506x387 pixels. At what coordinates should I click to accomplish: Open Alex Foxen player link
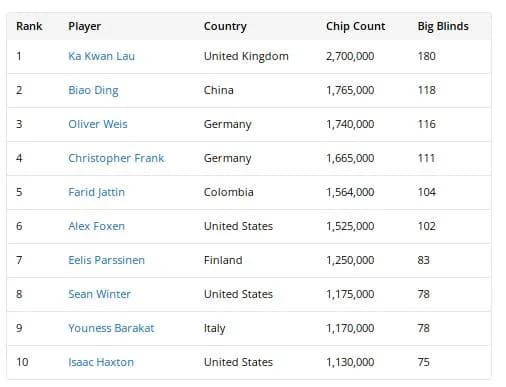click(96, 226)
